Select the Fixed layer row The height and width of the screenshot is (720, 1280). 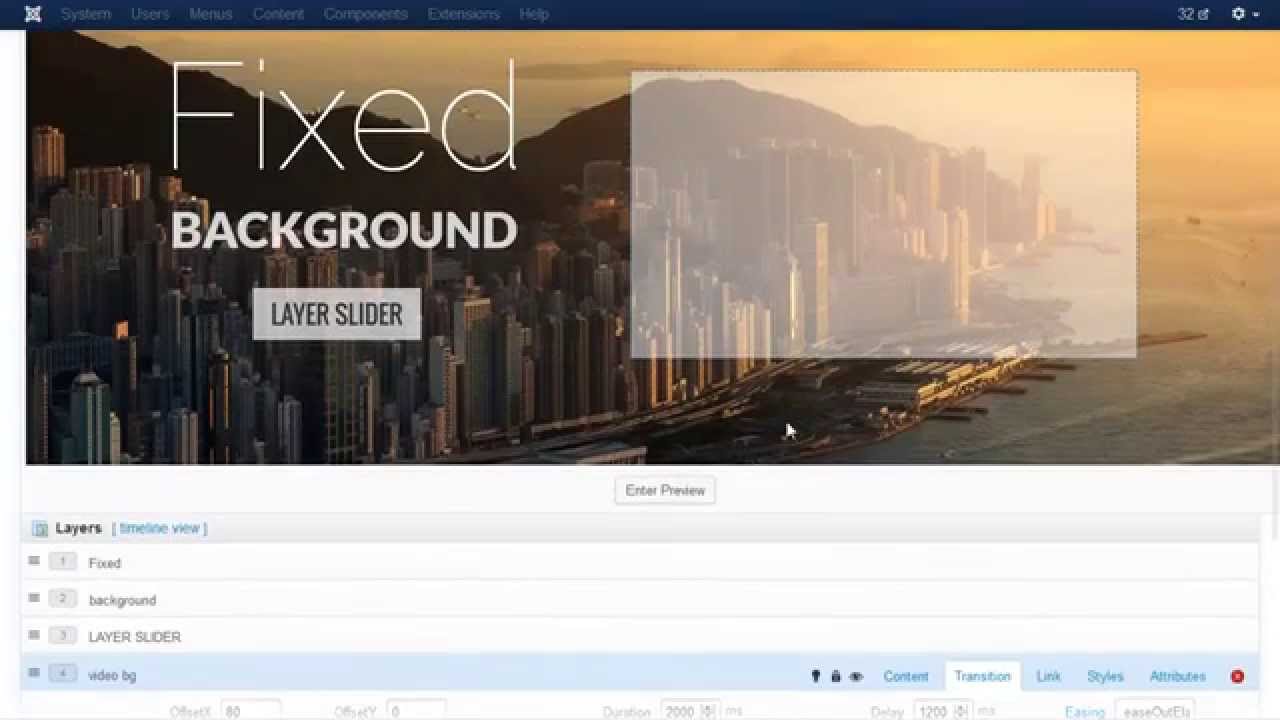[640, 562]
